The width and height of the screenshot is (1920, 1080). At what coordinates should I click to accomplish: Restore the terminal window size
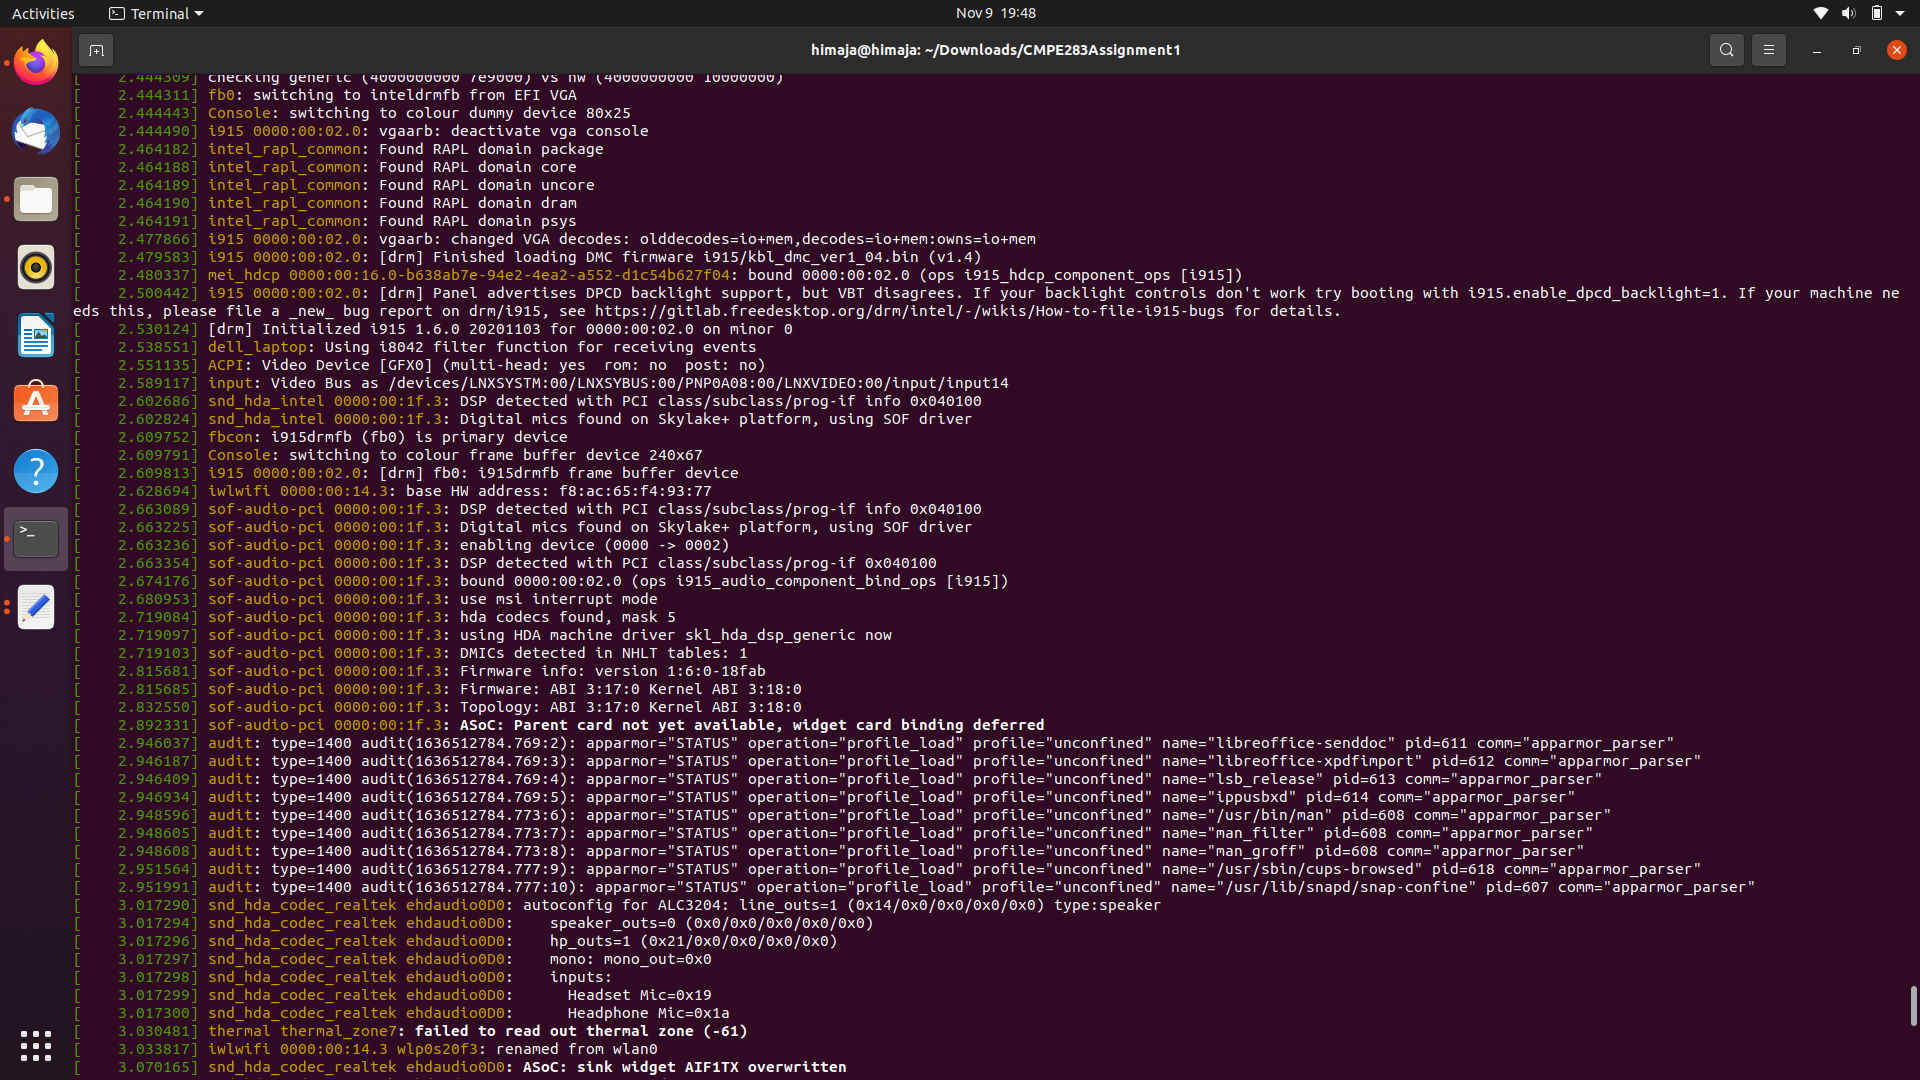[x=1856, y=50]
